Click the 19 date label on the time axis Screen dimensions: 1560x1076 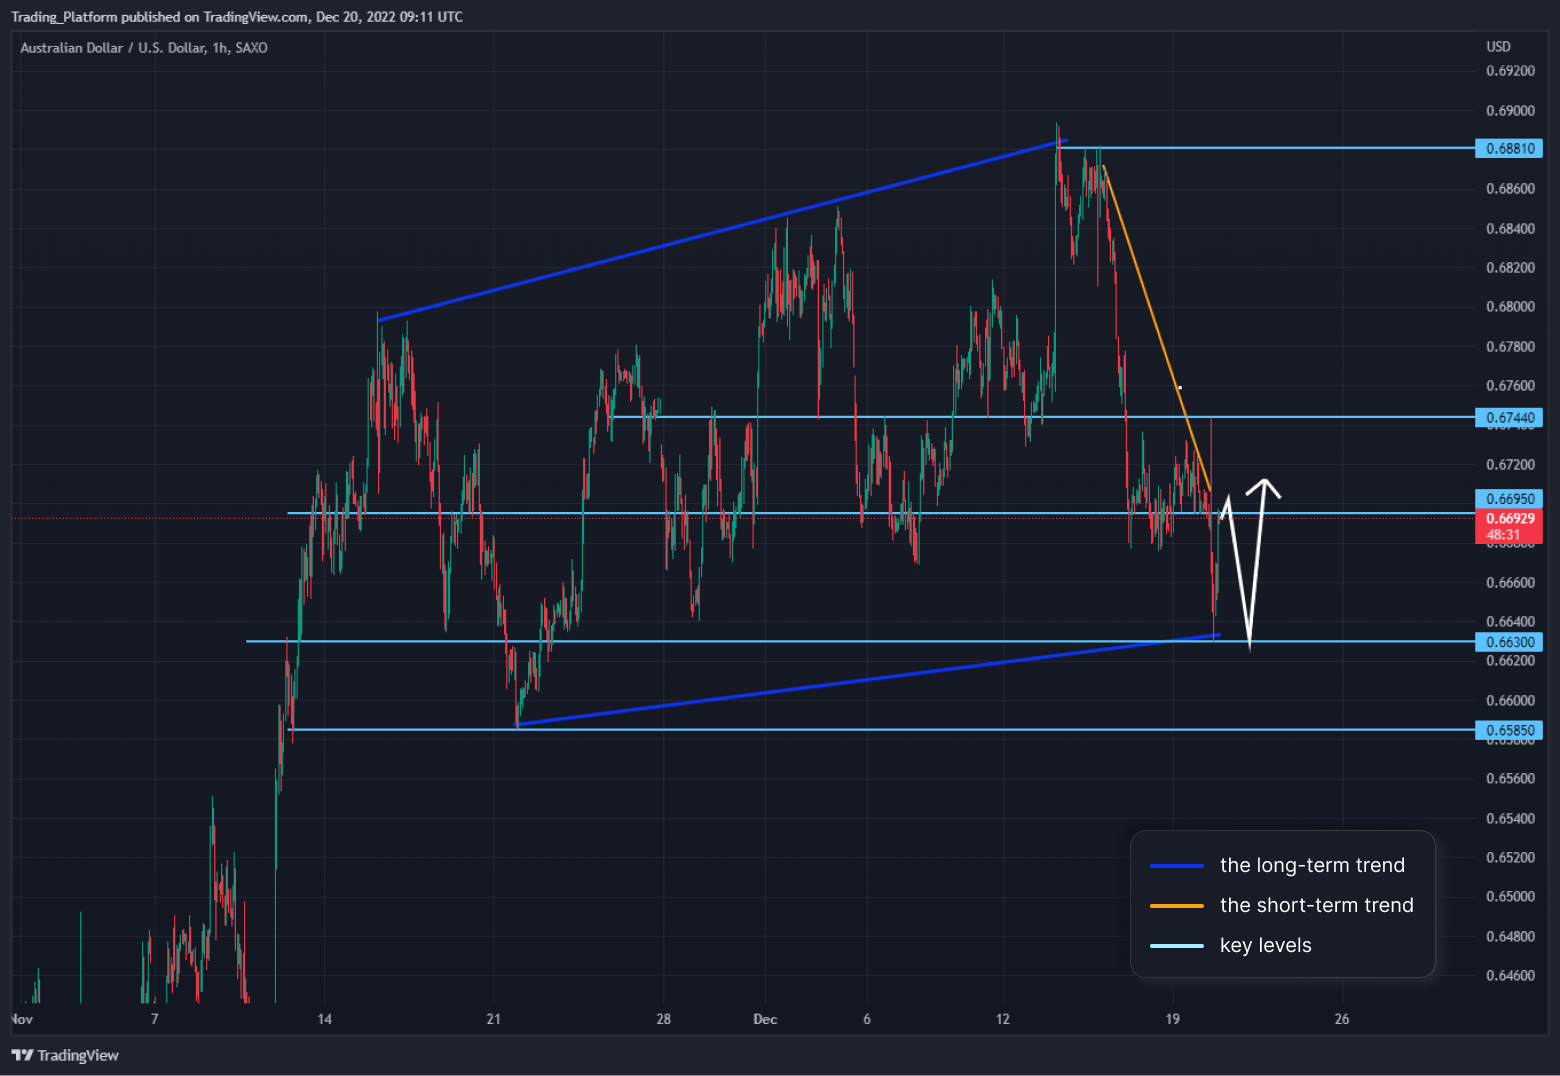point(1172,1020)
